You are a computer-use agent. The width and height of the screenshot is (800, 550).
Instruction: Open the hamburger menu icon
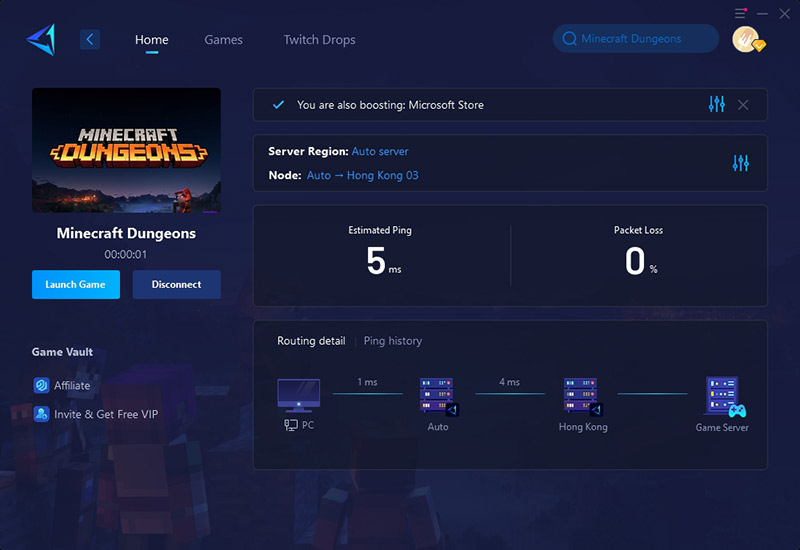click(740, 14)
